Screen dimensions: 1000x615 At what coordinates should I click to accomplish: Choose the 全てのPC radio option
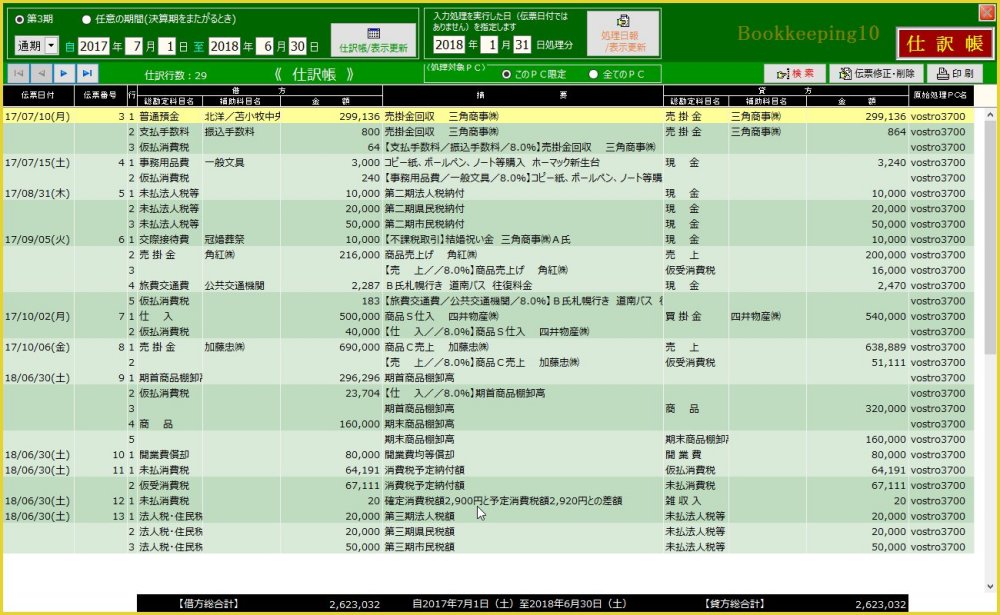(x=594, y=74)
